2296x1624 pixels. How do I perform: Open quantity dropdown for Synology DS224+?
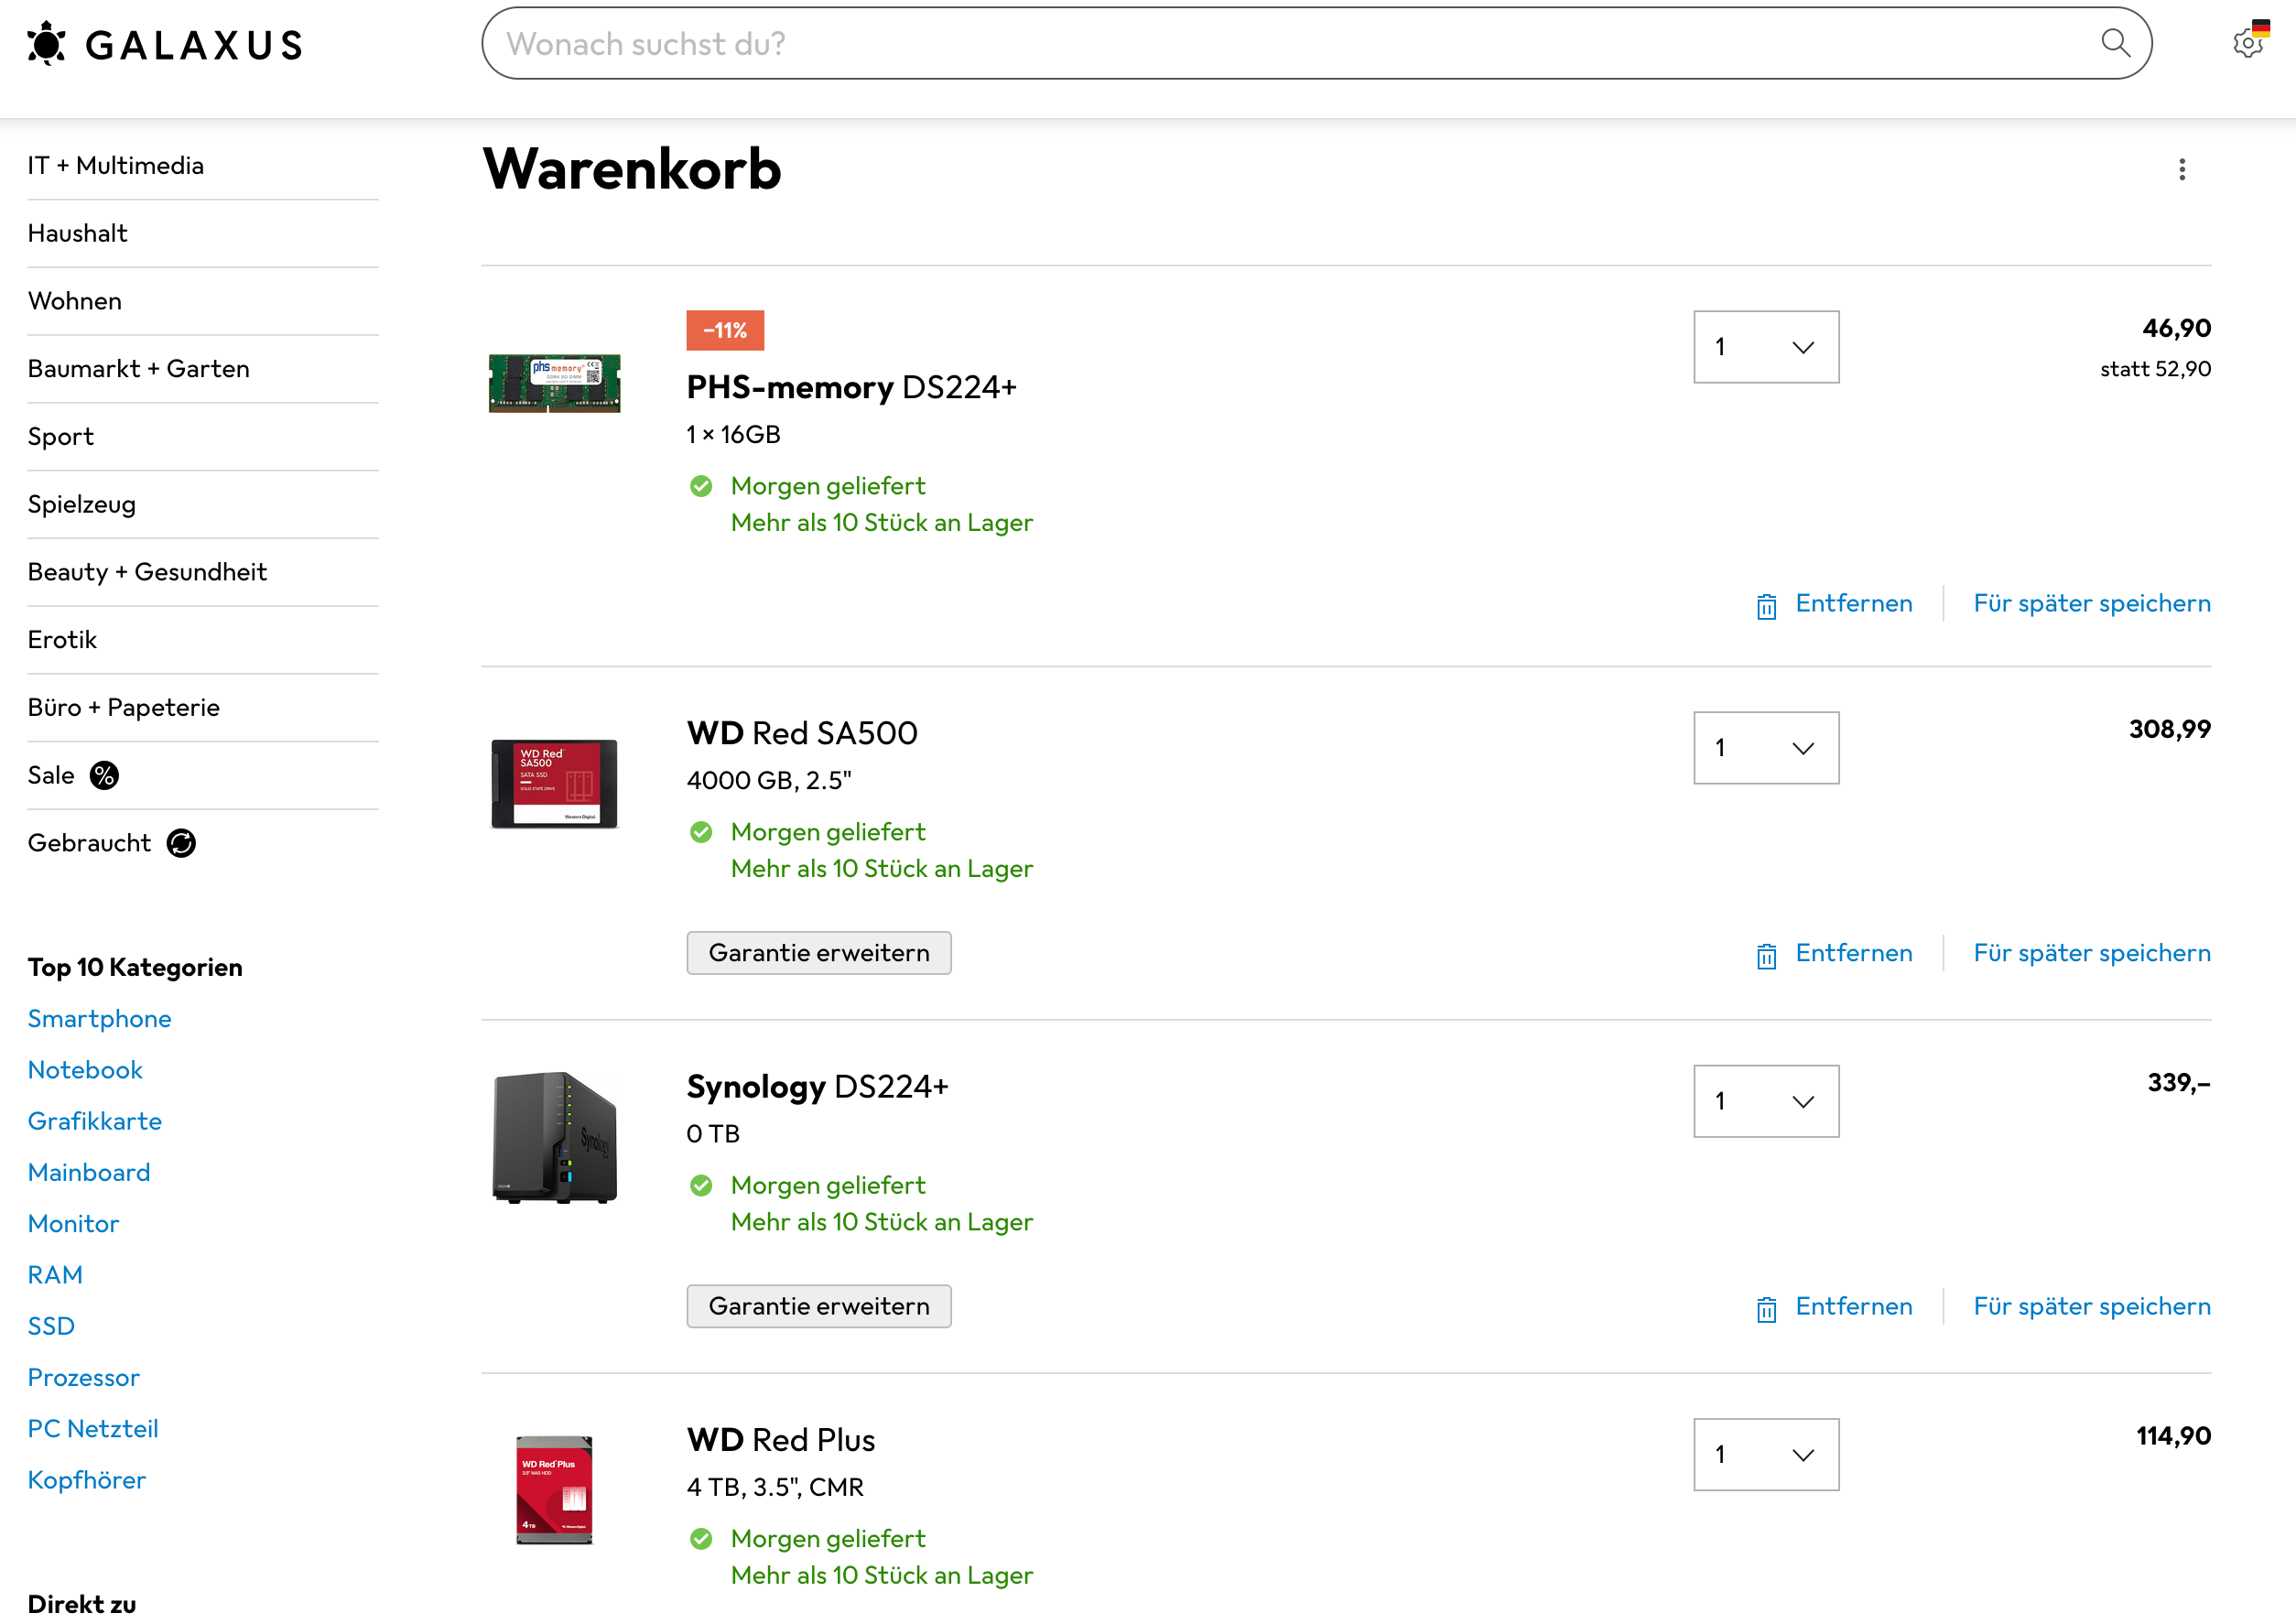point(1765,1101)
